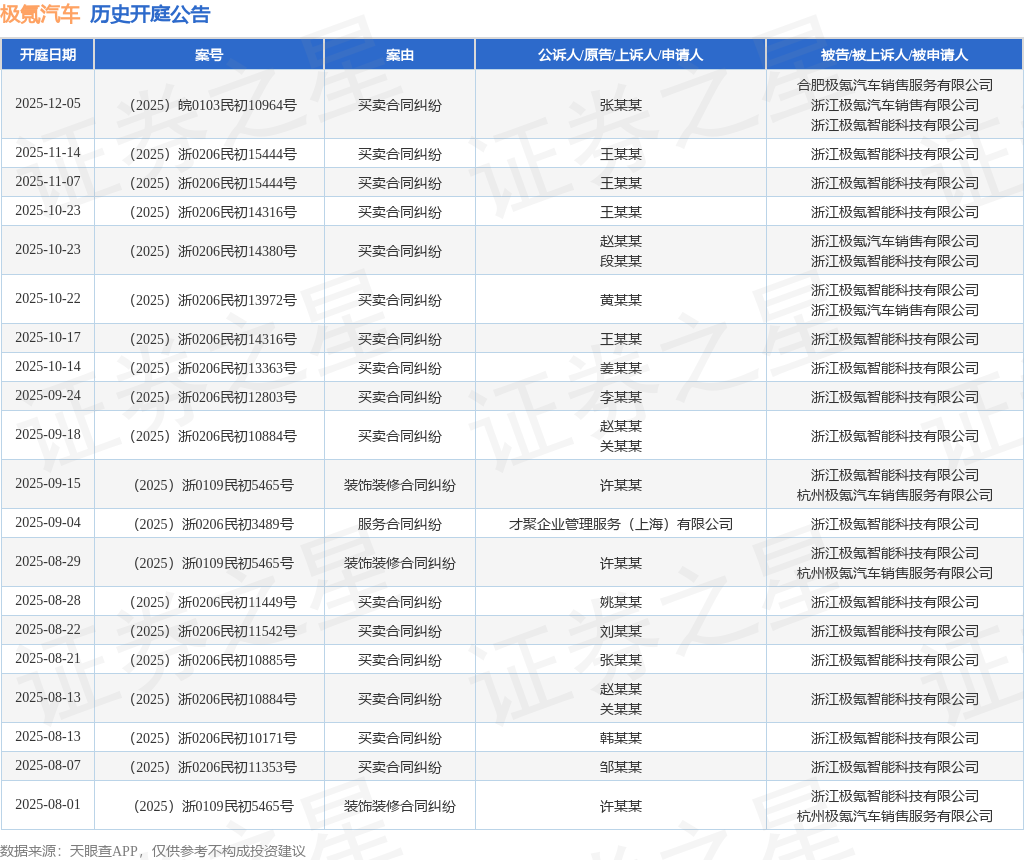Image resolution: width=1024 pixels, height=860 pixels.
Task: Select the 2025-08-28 hearing date
Action: pyautogui.click(x=48, y=601)
